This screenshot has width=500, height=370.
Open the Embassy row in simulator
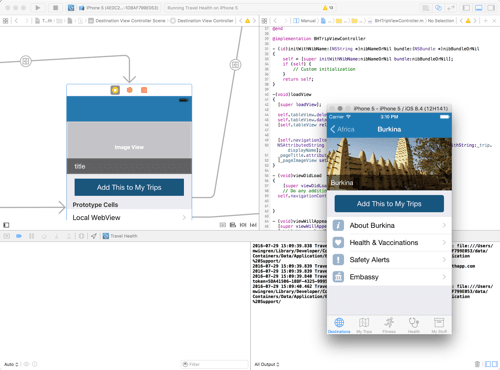[x=389, y=277]
